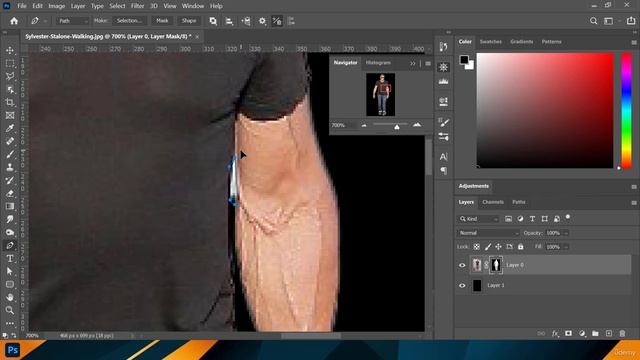640x360 pixels.
Task: Add a layer mask icon in Layers panel
Action: [568, 334]
